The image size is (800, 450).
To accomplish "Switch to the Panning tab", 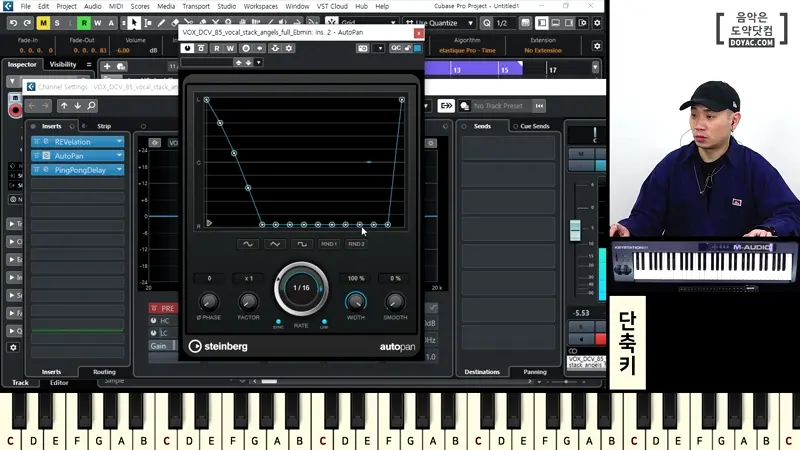I will click(535, 372).
